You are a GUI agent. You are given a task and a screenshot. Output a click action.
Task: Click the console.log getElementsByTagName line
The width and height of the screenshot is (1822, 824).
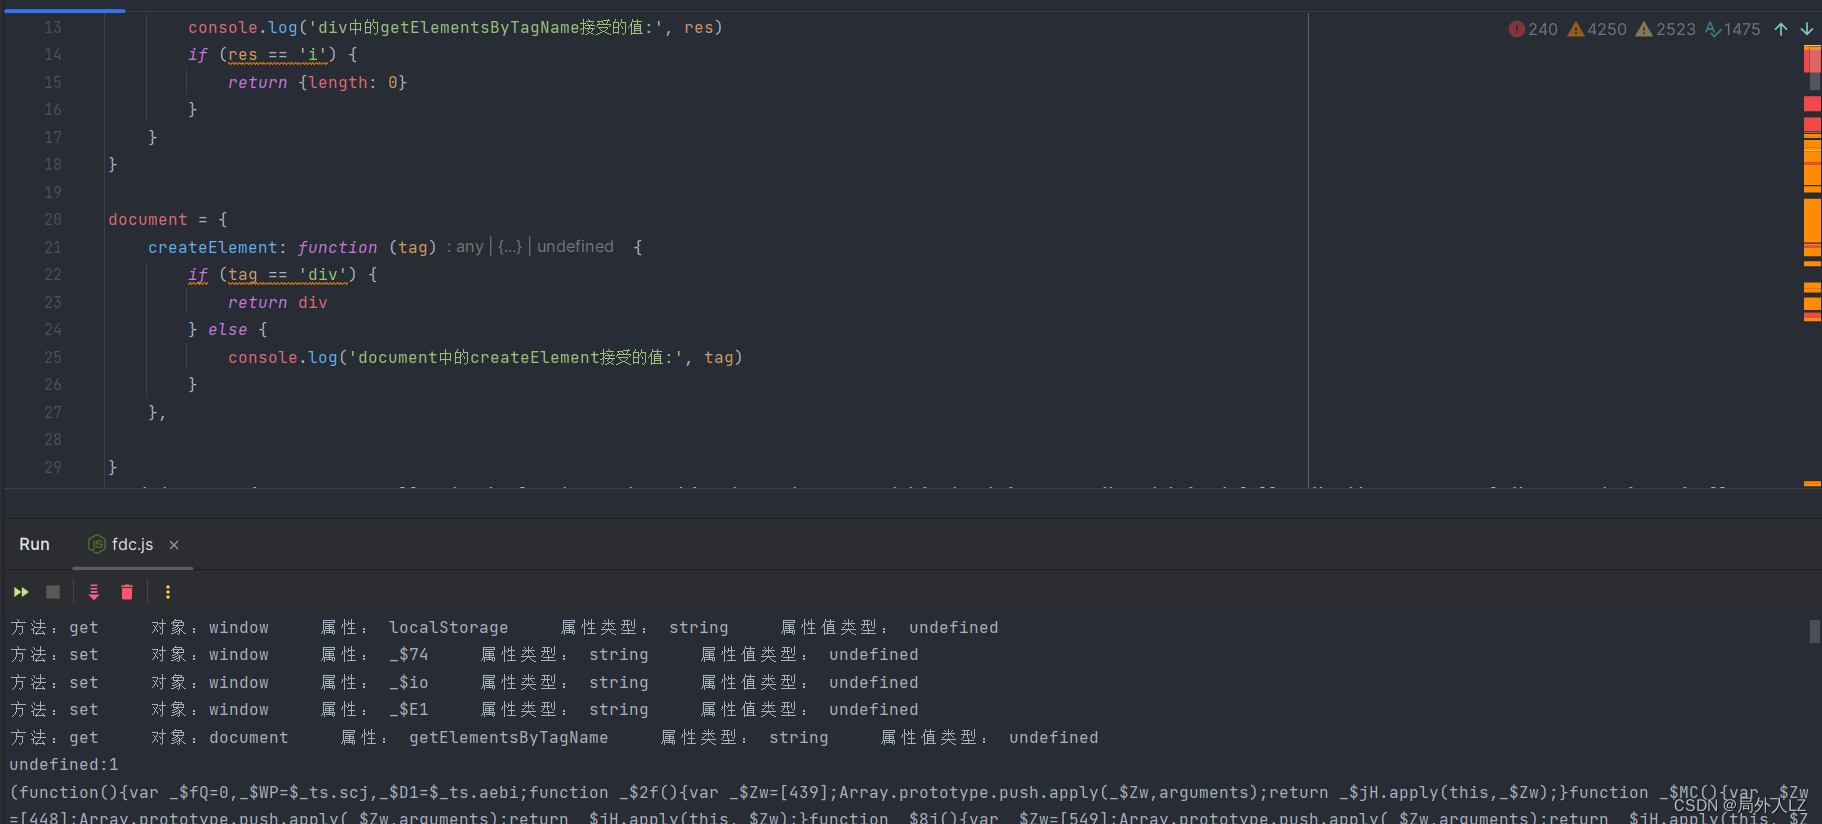[x=455, y=27]
